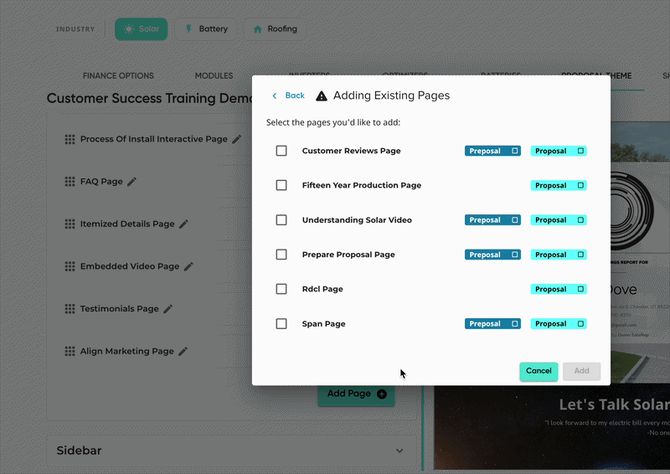Click the Add button in dialog
The height and width of the screenshot is (474, 670).
(582, 371)
